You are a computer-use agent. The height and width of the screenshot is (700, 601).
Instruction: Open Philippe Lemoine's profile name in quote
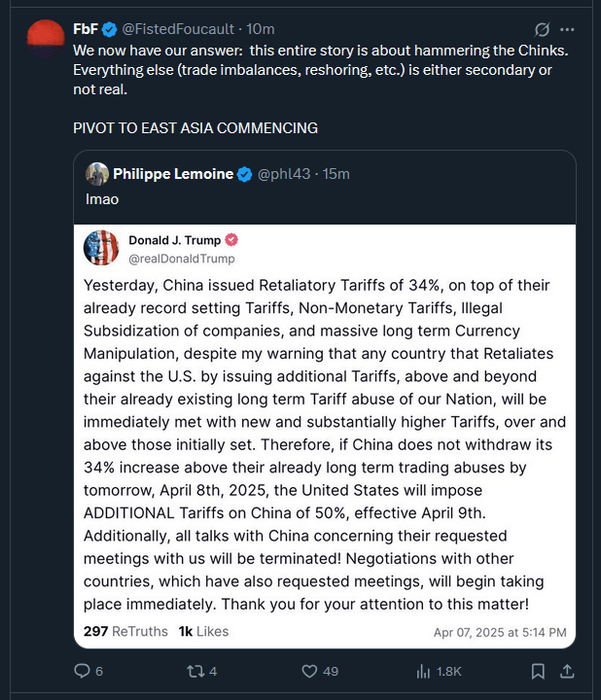tap(173, 174)
